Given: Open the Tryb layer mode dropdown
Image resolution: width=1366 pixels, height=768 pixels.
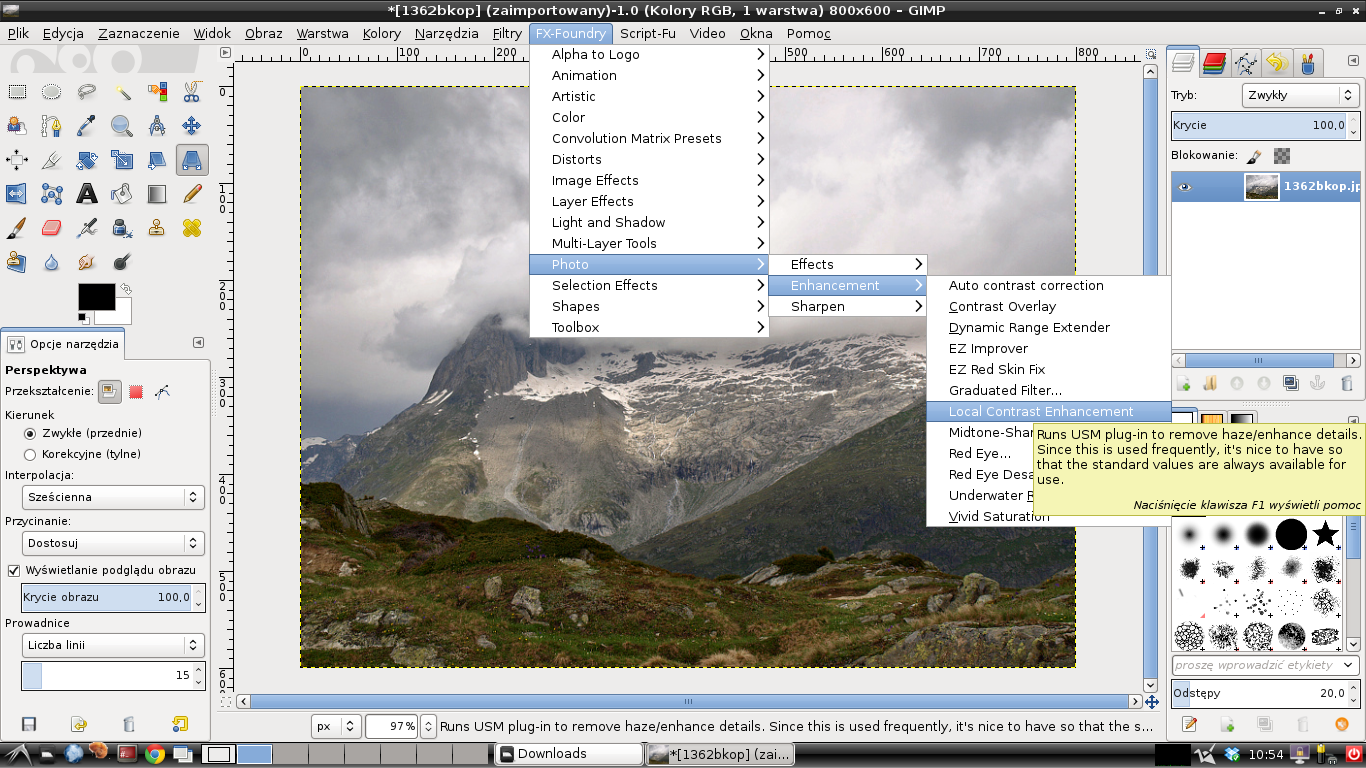Looking at the screenshot, I should (1299, 96).
